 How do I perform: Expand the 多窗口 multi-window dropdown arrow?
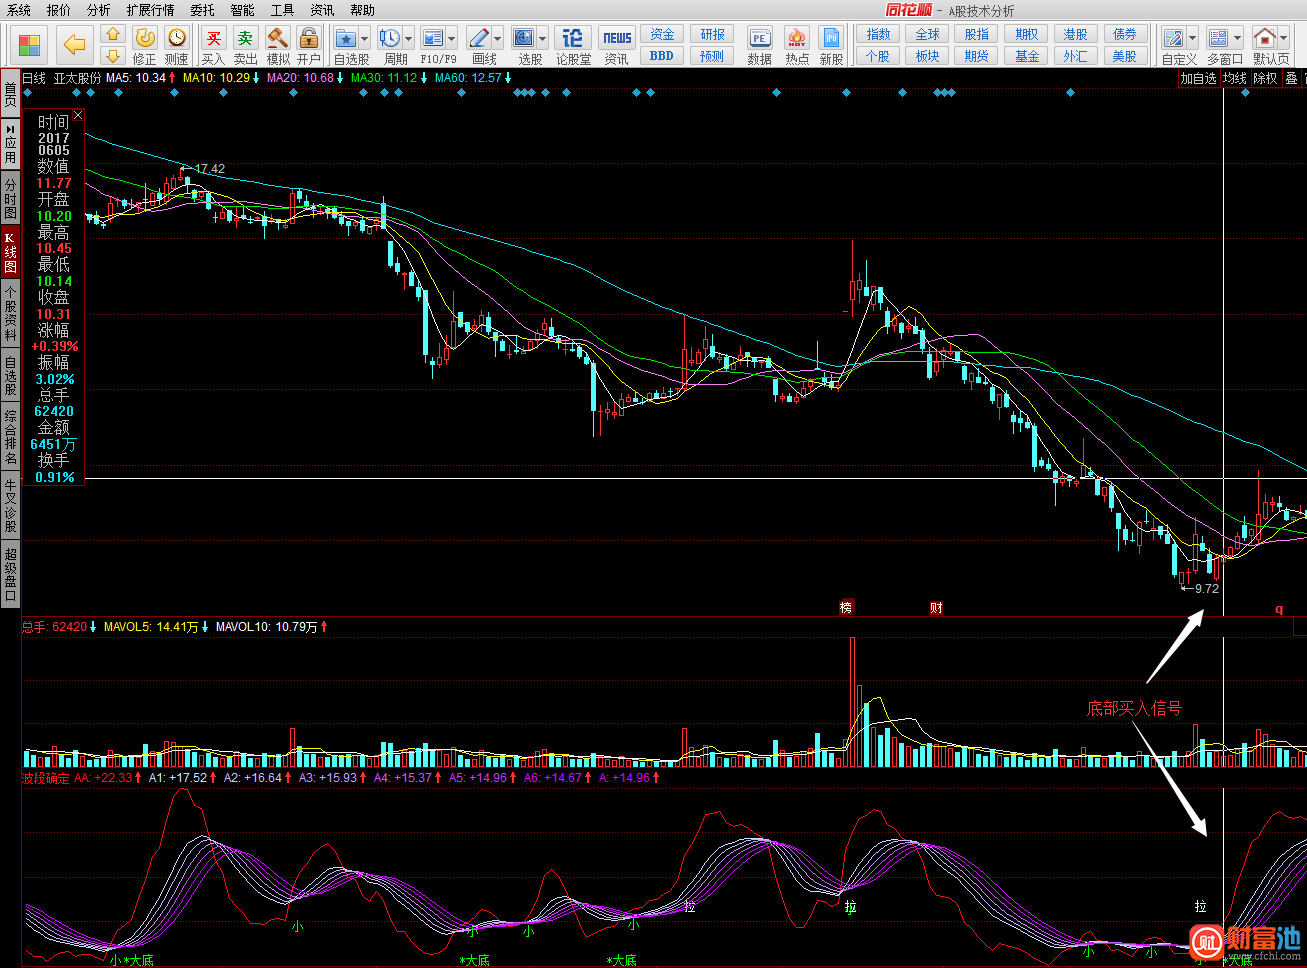click(x=1238, y=39)
